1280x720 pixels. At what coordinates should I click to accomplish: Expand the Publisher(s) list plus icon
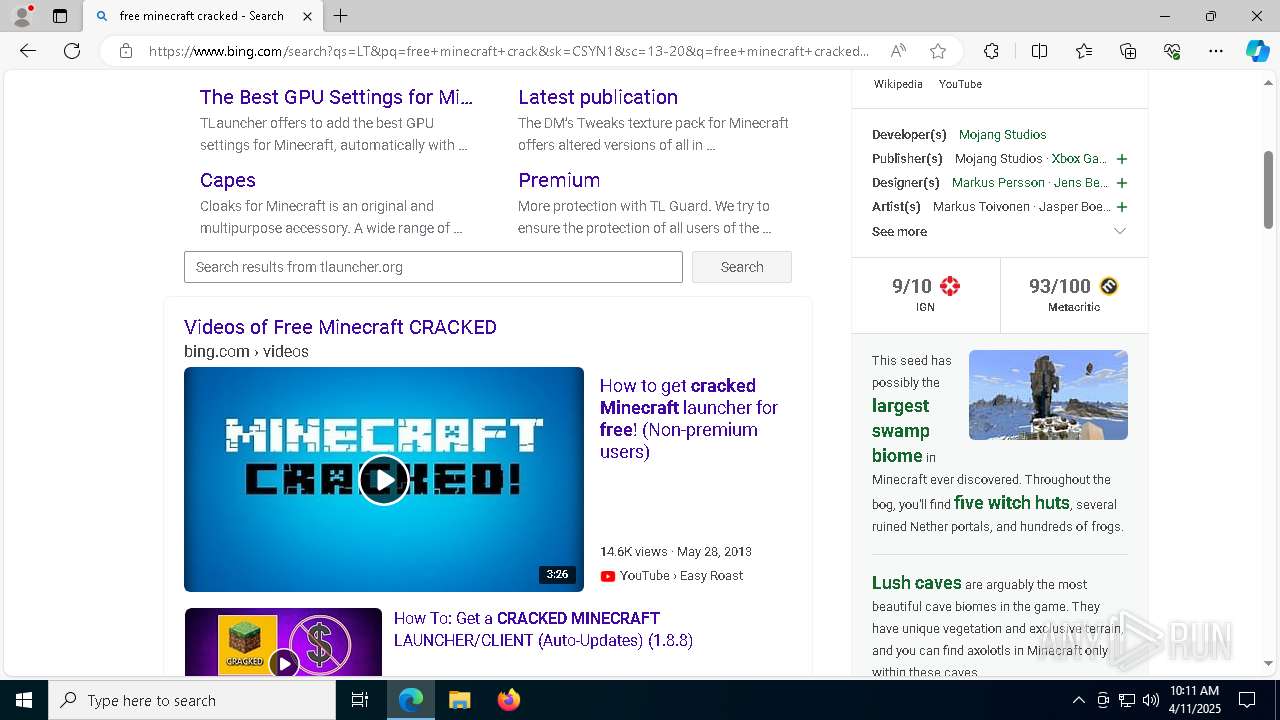click(x=1122, y=159)
